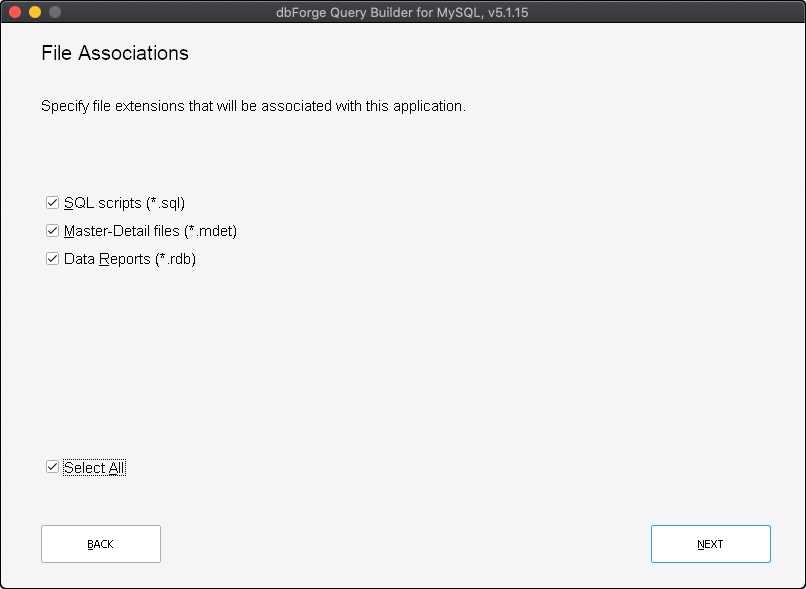The width and height of the screenshot is (806, 589).
Task: Disable Data Reports (*.rdb) association
Action: point(52,259)
